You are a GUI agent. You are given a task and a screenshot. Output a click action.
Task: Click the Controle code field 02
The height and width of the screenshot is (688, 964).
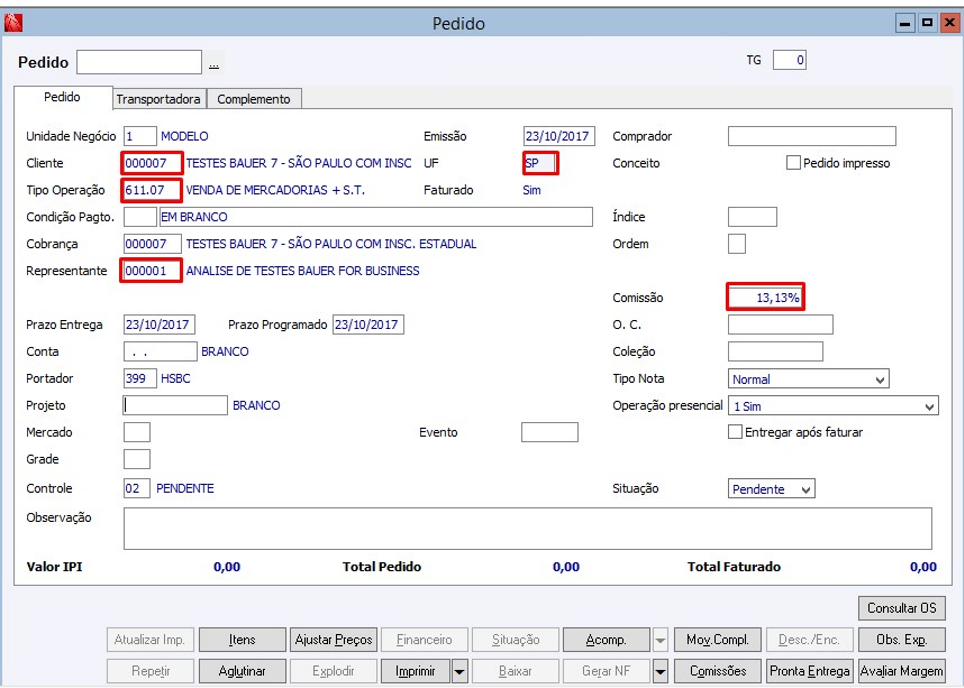click(x=136, y=489)
